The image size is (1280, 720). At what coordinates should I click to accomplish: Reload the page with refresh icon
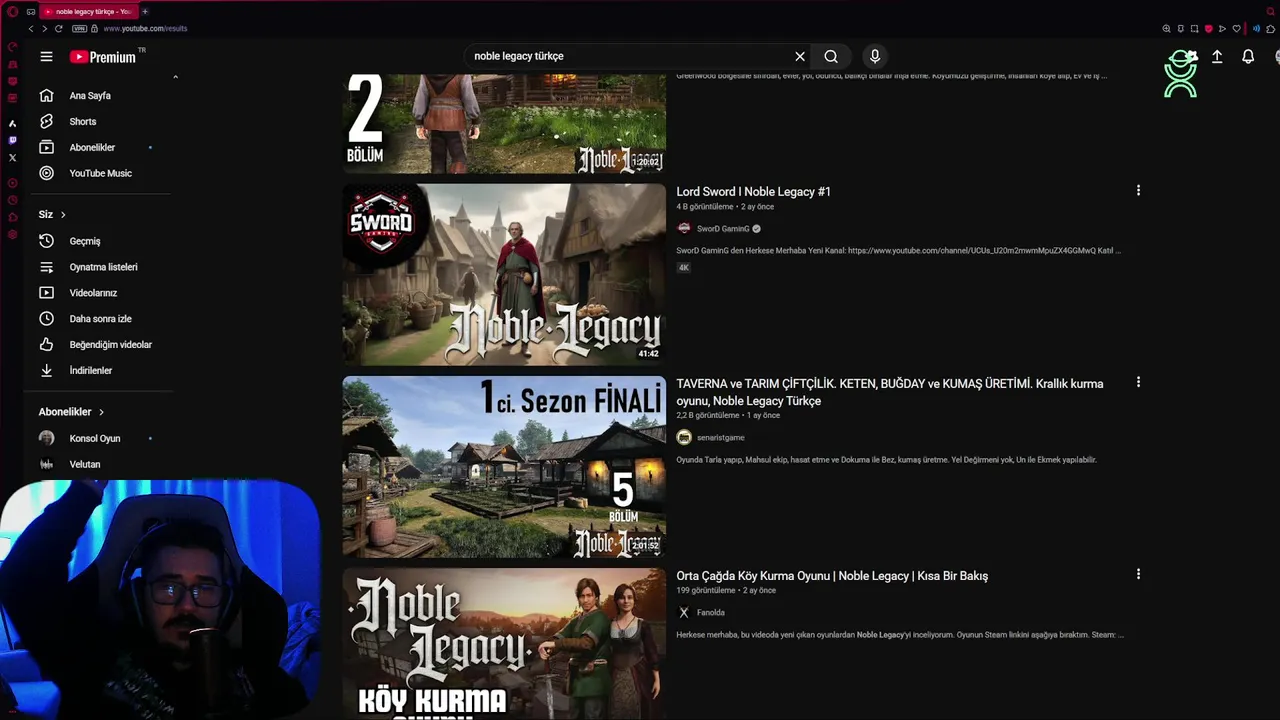pyautogui.click(x=59, y=29)
